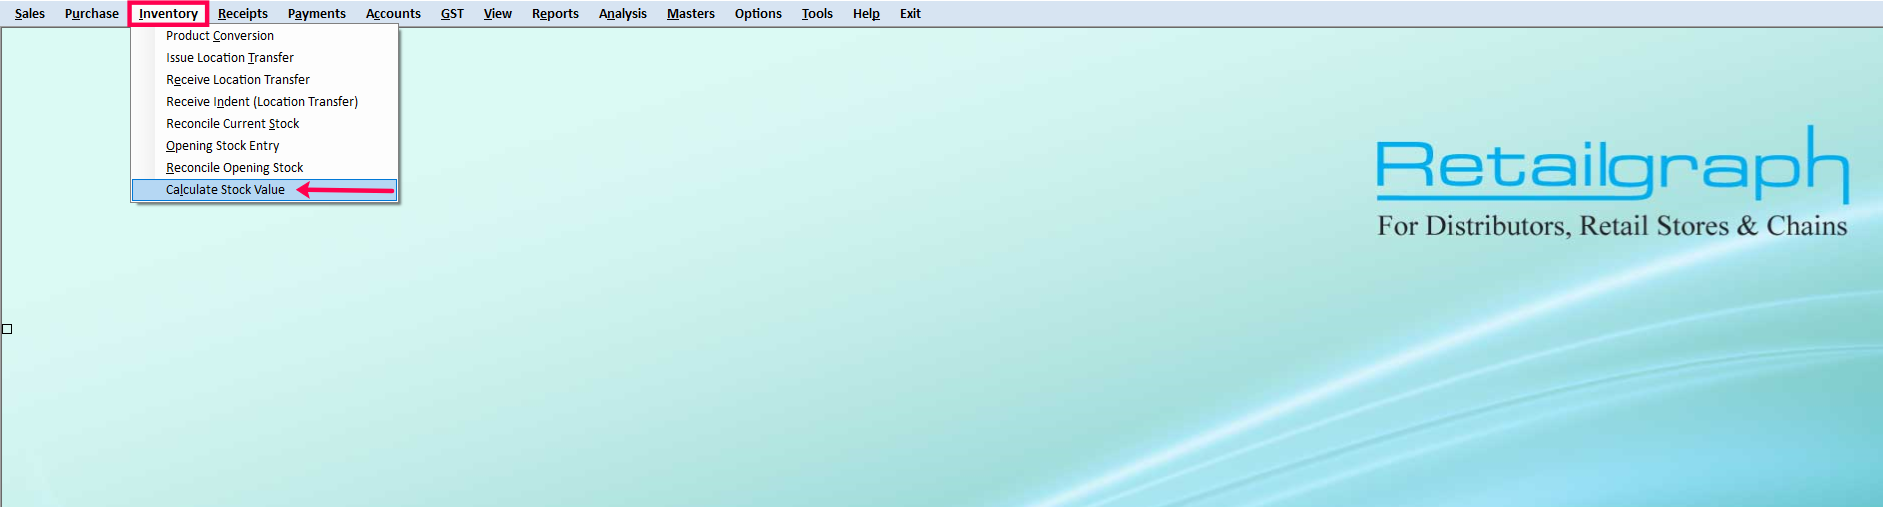Open the Payments menu
Screen dimensions: 1883x507
317,14
